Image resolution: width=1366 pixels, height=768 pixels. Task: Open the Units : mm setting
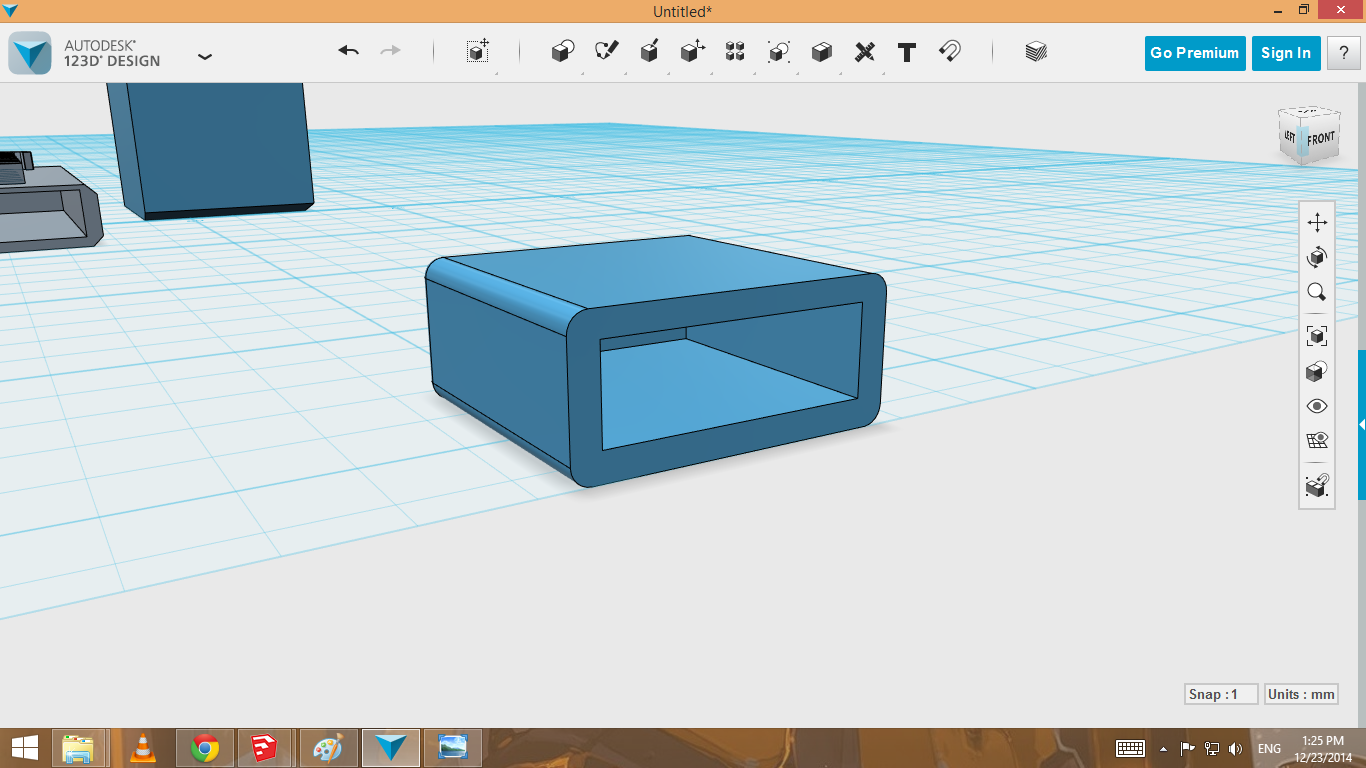click(x=1301, y=694)
